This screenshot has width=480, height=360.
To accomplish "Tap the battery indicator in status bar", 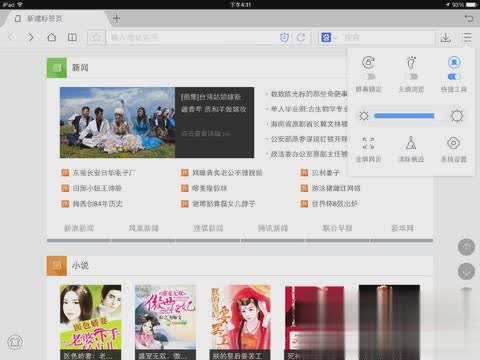I will (x=471, y=5).
